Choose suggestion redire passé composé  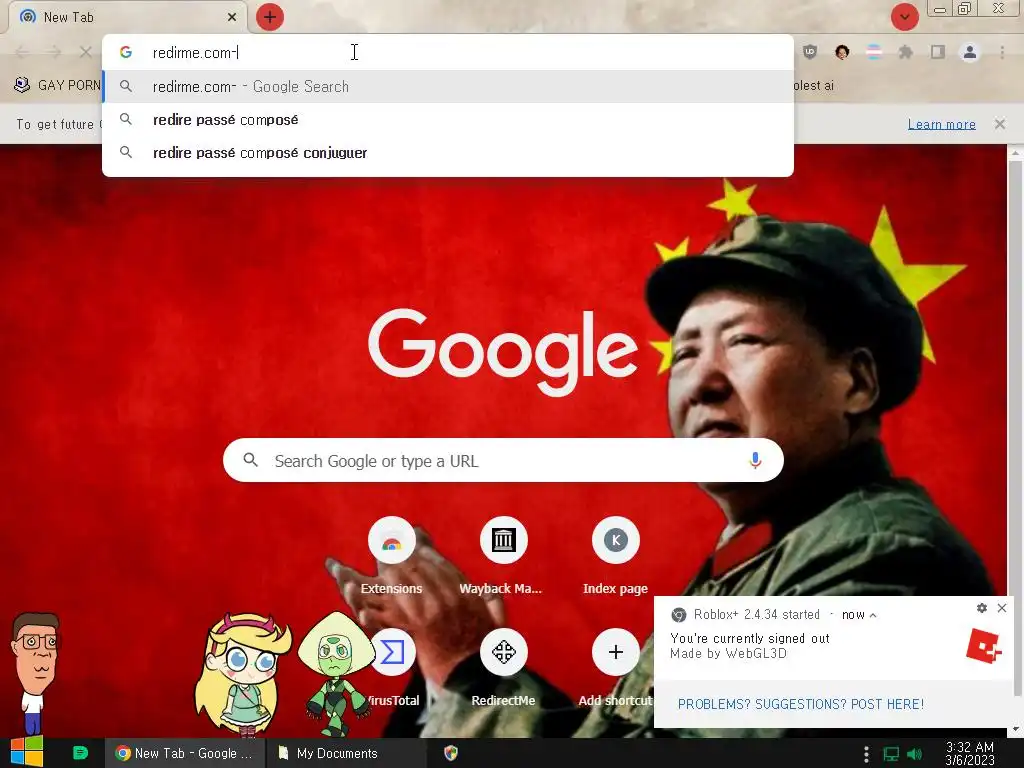(448, 120)
